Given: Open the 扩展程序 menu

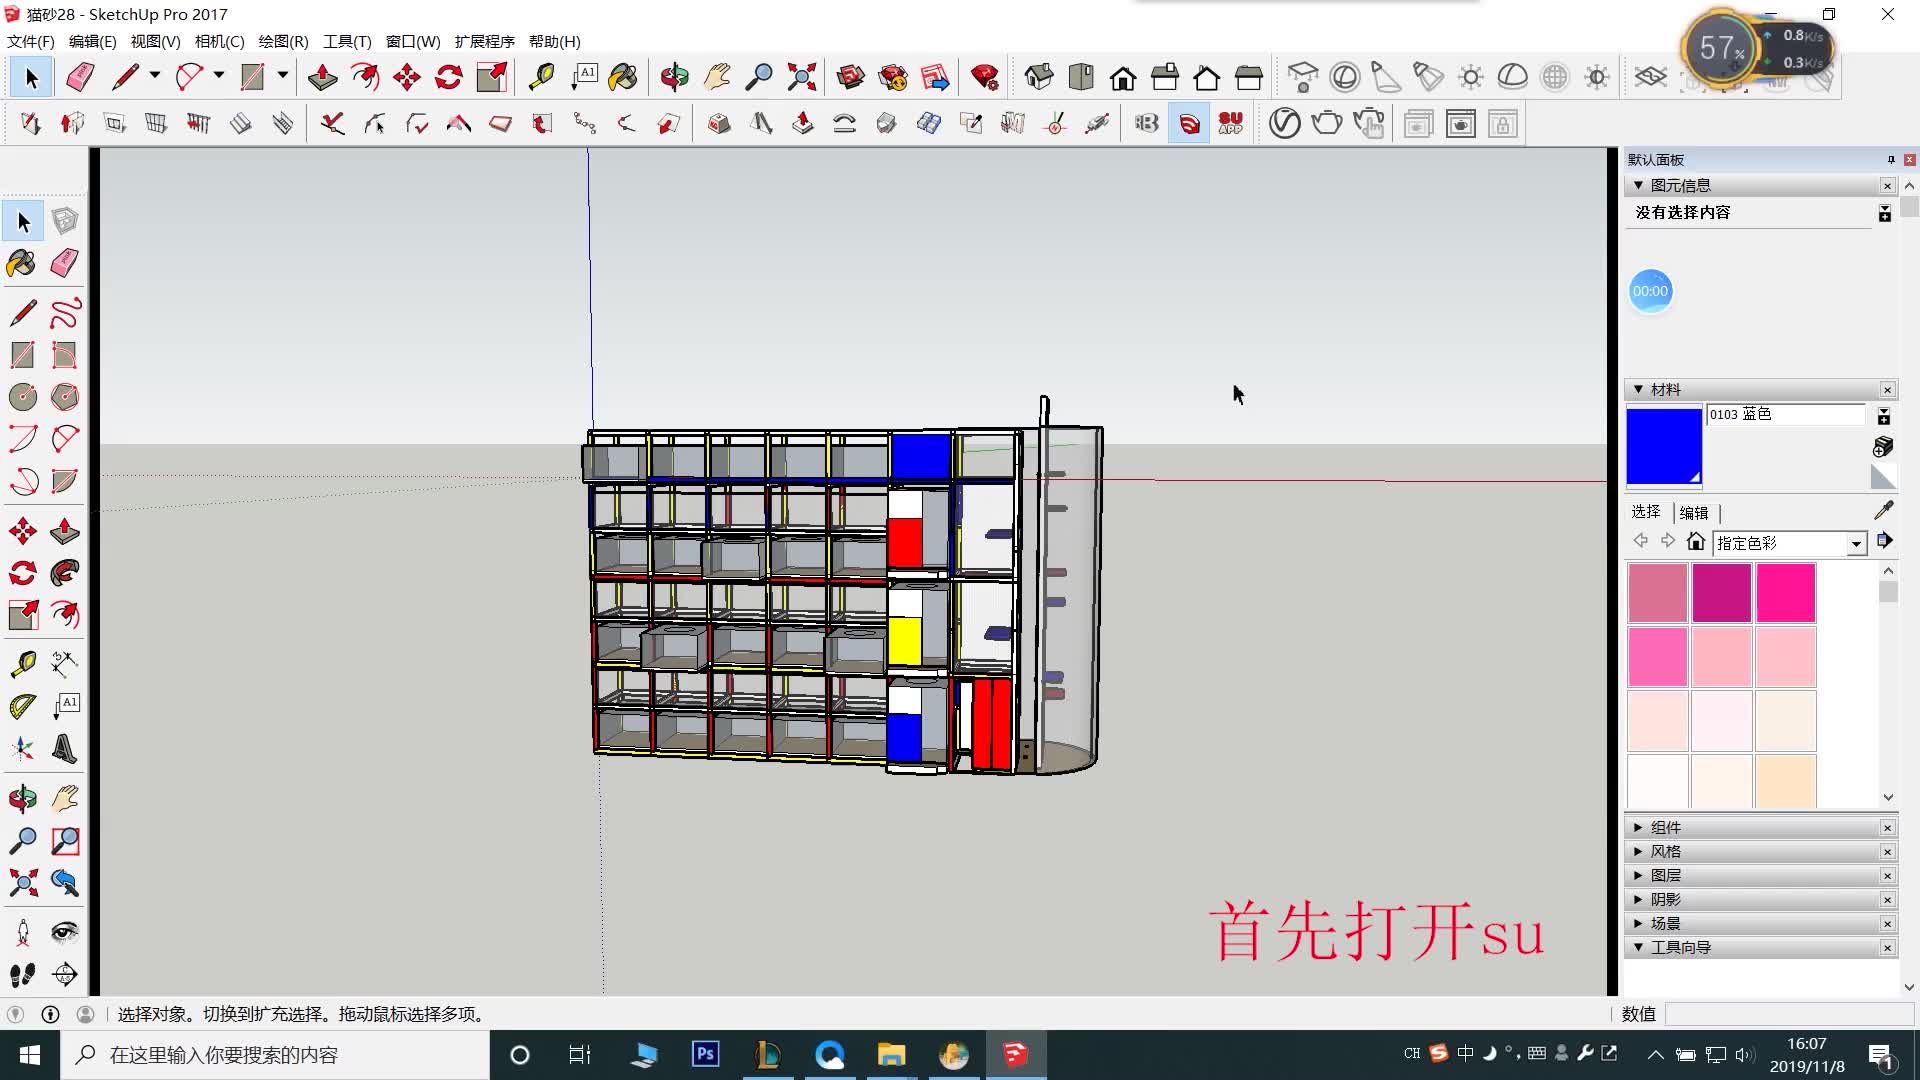Looking at the screenshot, I should (484, 41).
